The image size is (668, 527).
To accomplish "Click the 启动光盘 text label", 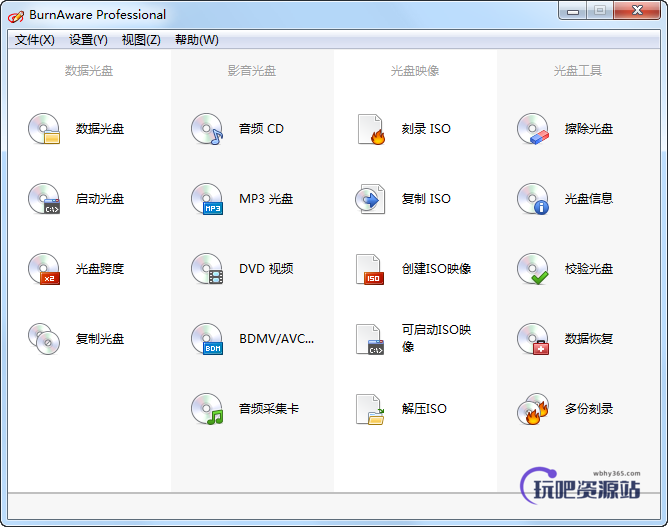I will [x=100, y=199].
